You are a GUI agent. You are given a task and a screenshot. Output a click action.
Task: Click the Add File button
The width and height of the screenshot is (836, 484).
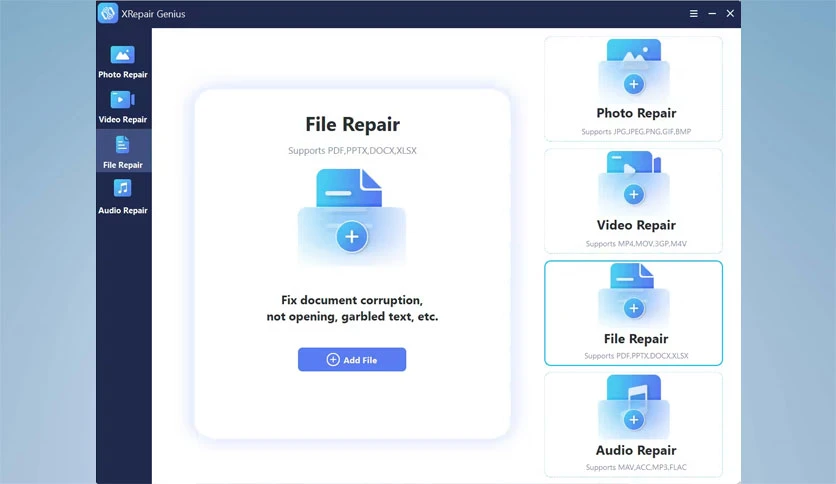click(352, 360)
